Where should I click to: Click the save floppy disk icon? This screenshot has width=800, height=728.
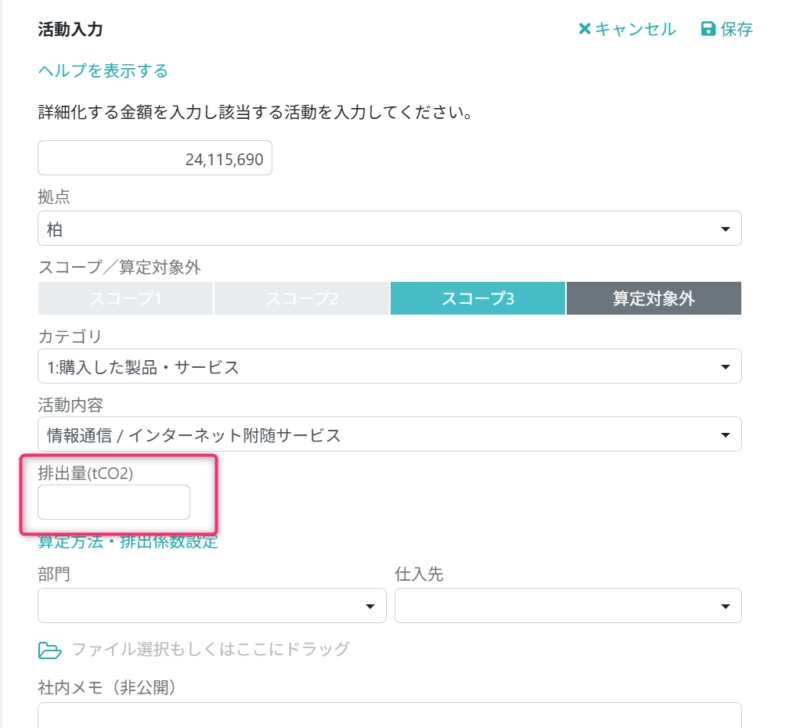point(709,30)
